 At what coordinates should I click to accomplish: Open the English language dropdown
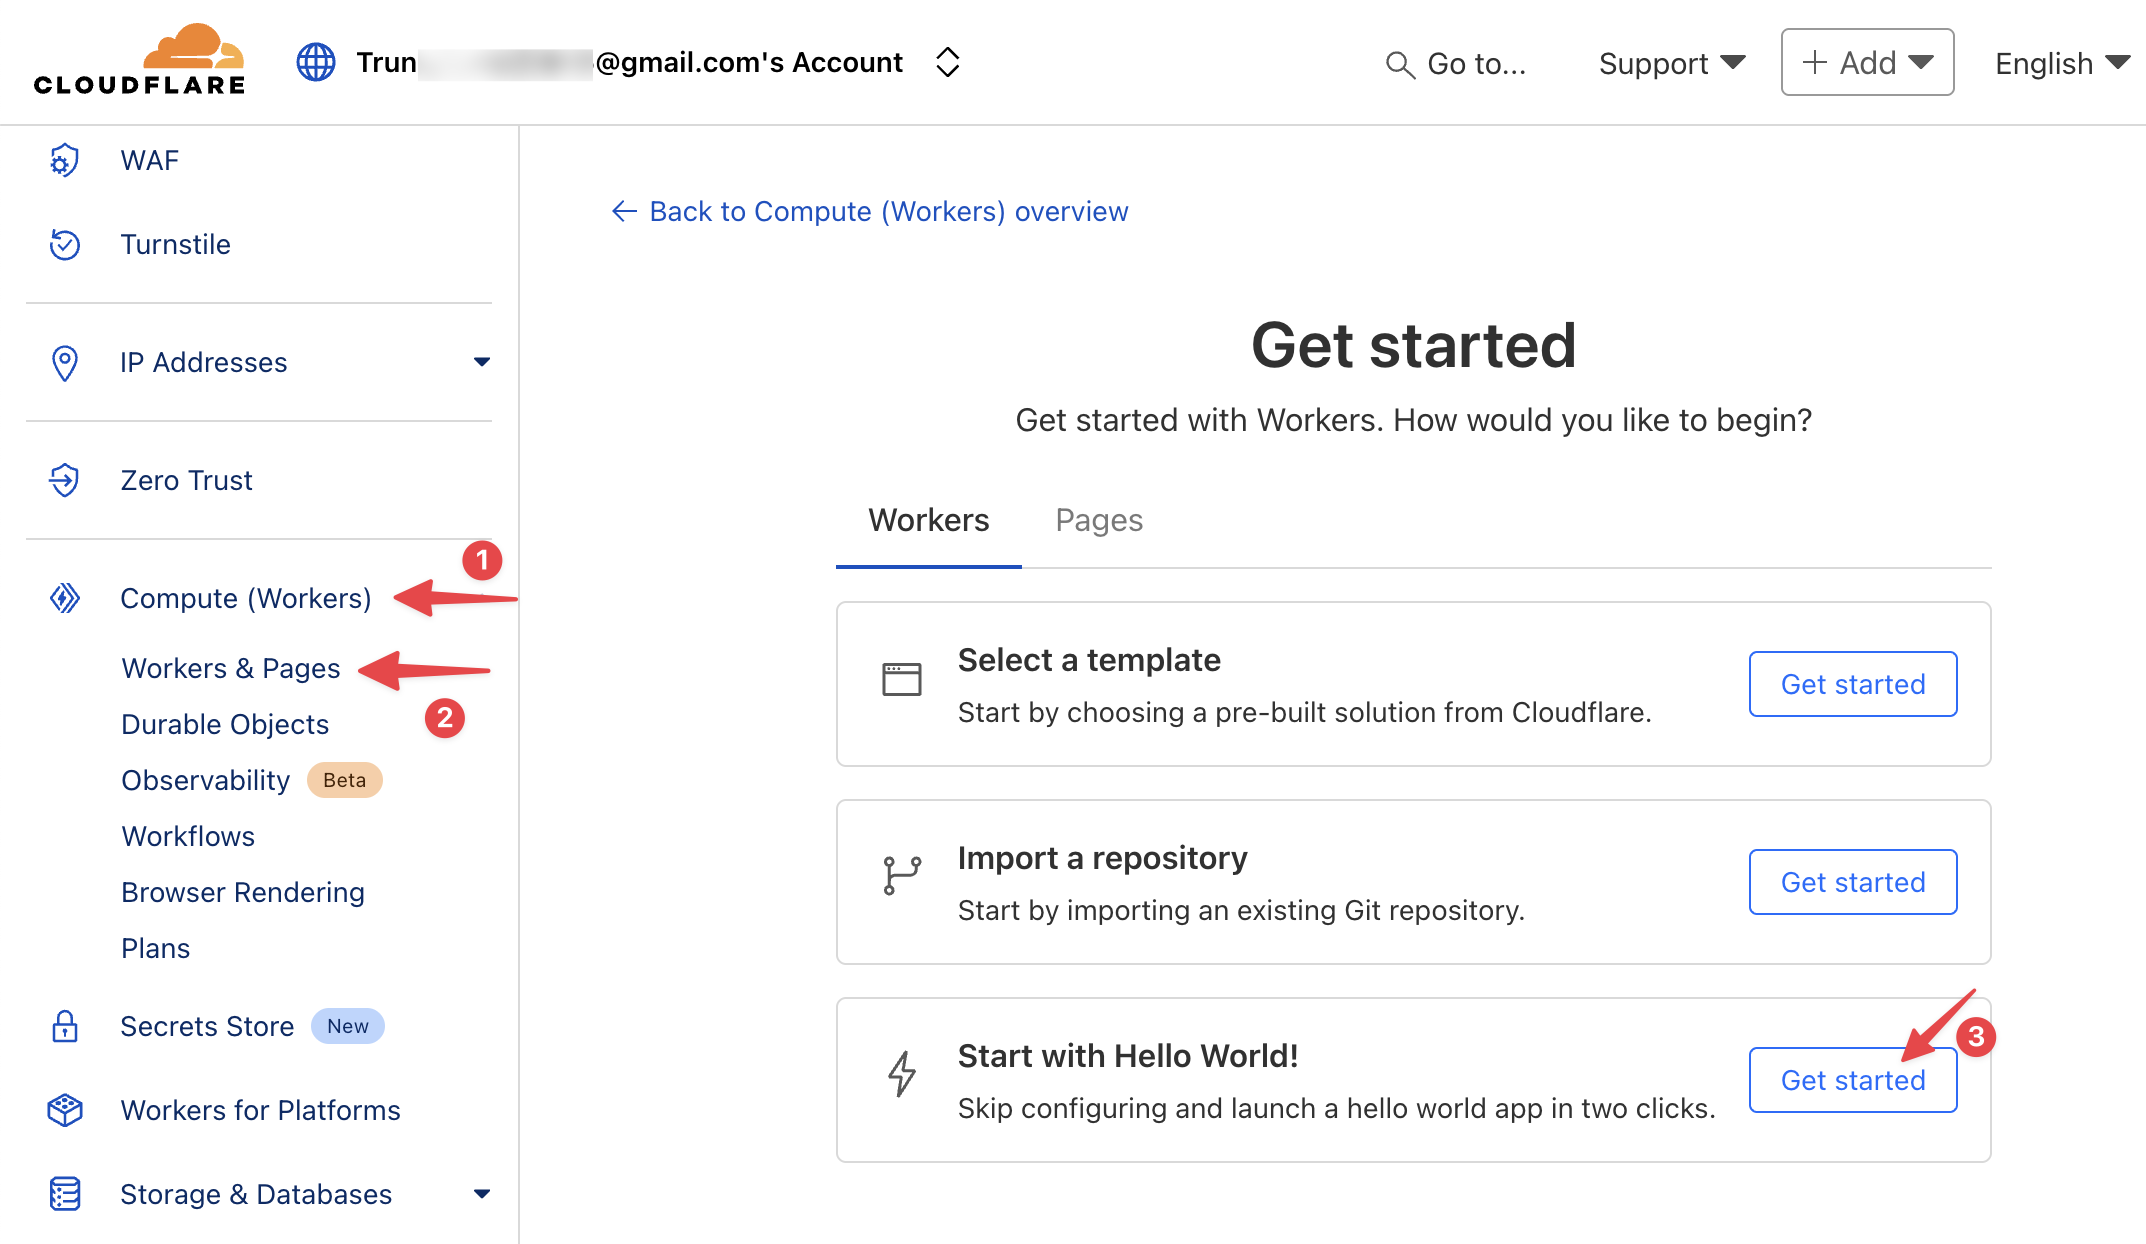[x=2062, y=63]
